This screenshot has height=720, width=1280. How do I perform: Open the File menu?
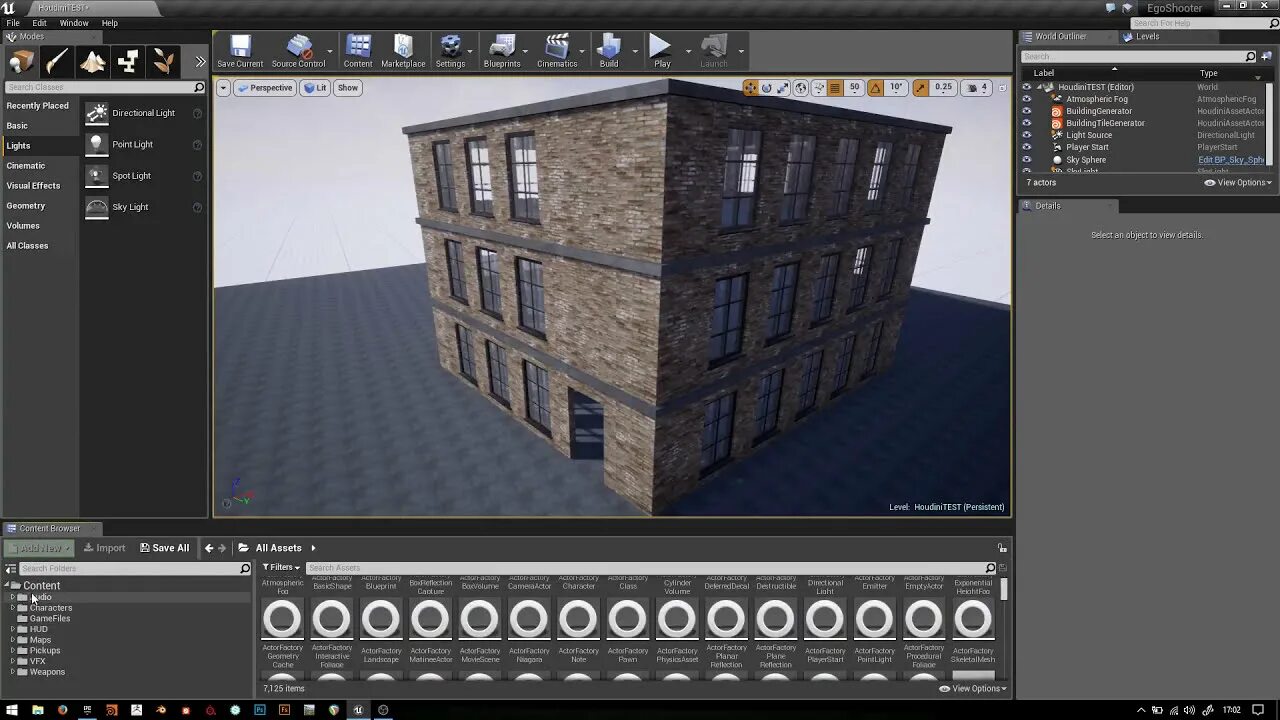point(13,23)
